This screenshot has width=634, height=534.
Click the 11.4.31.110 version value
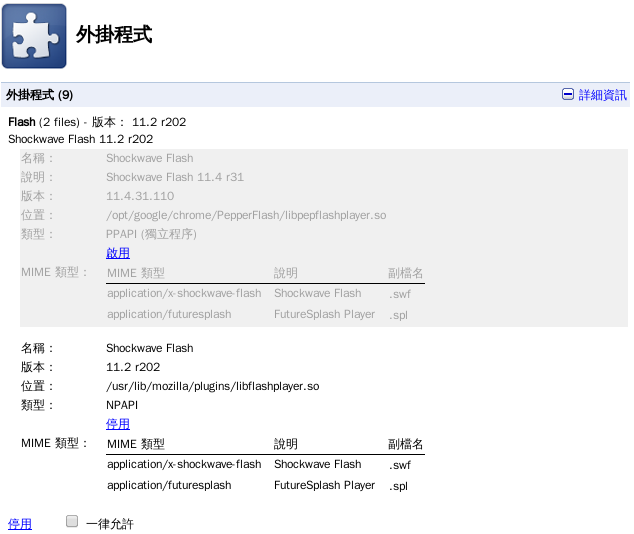(x=140, y=196)
